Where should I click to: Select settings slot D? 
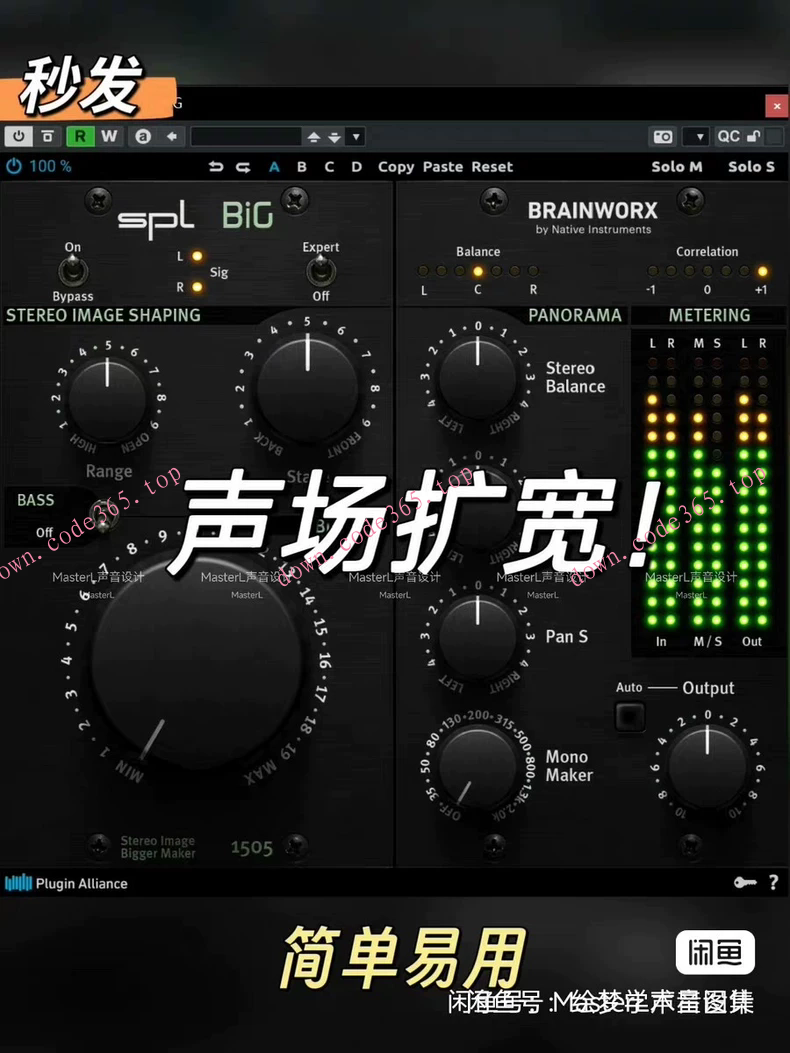point(357,167)
